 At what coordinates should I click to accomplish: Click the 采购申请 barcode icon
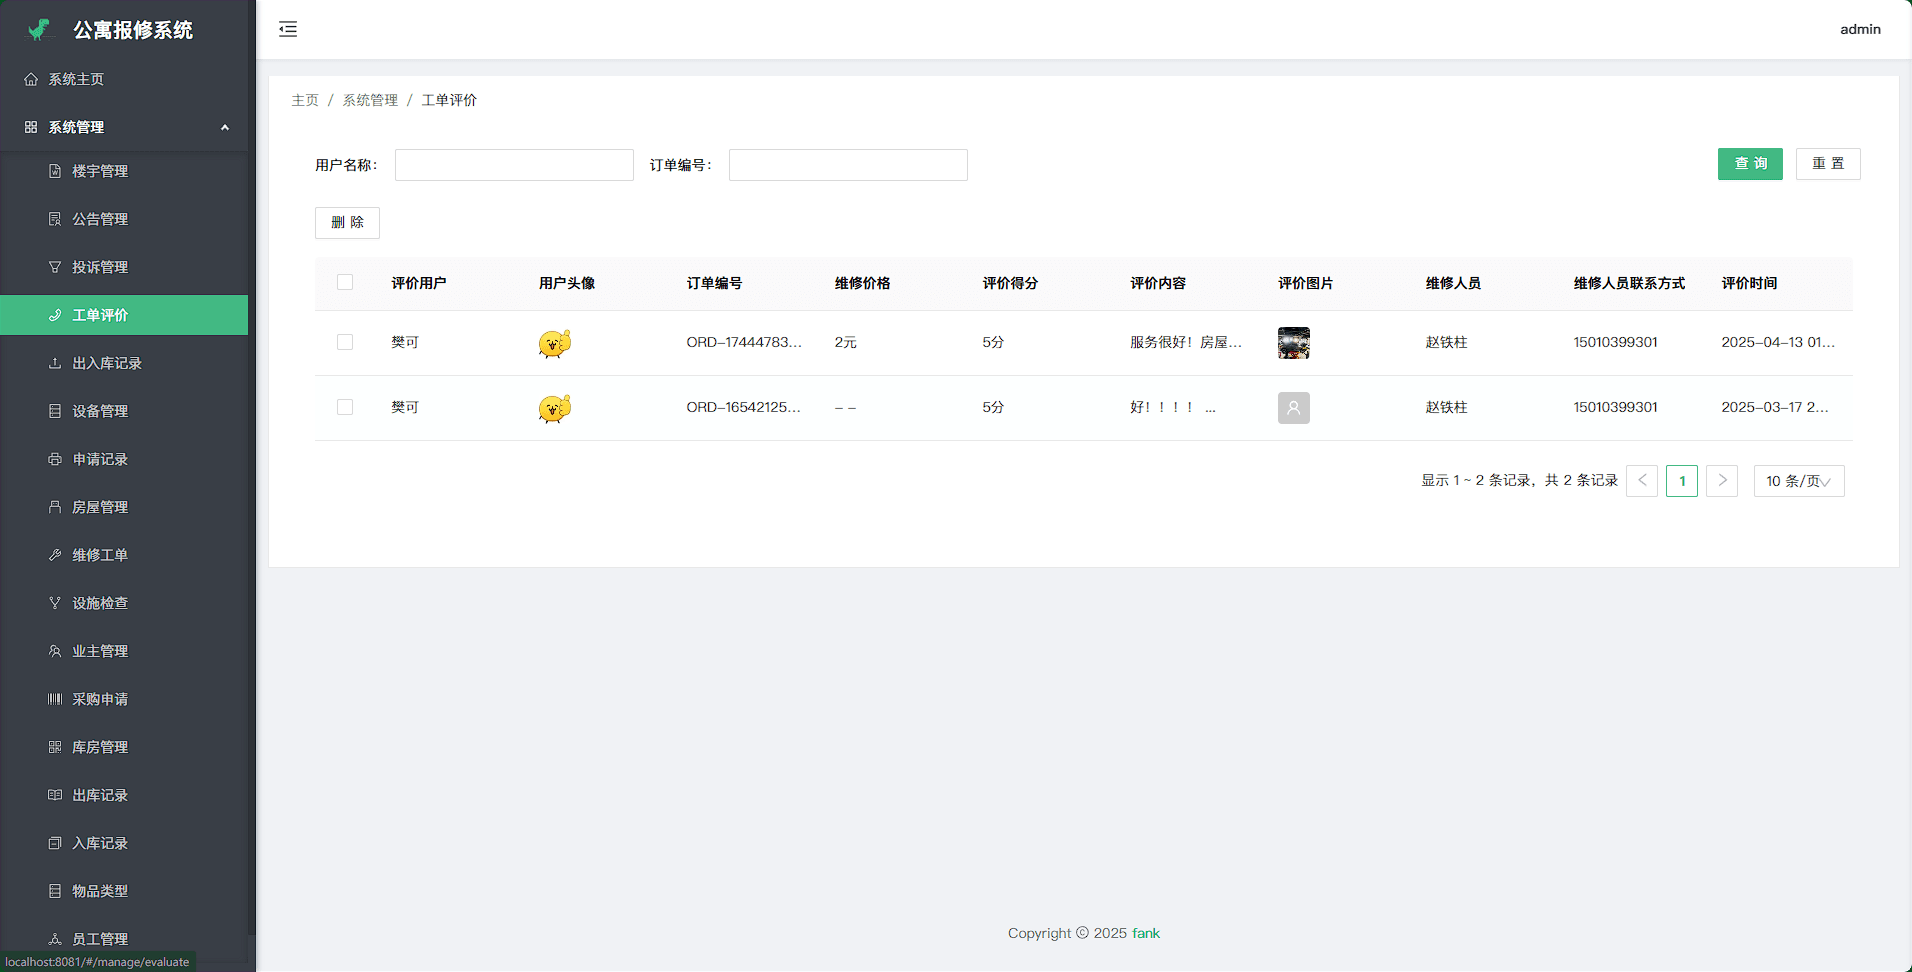coord(55,699)
